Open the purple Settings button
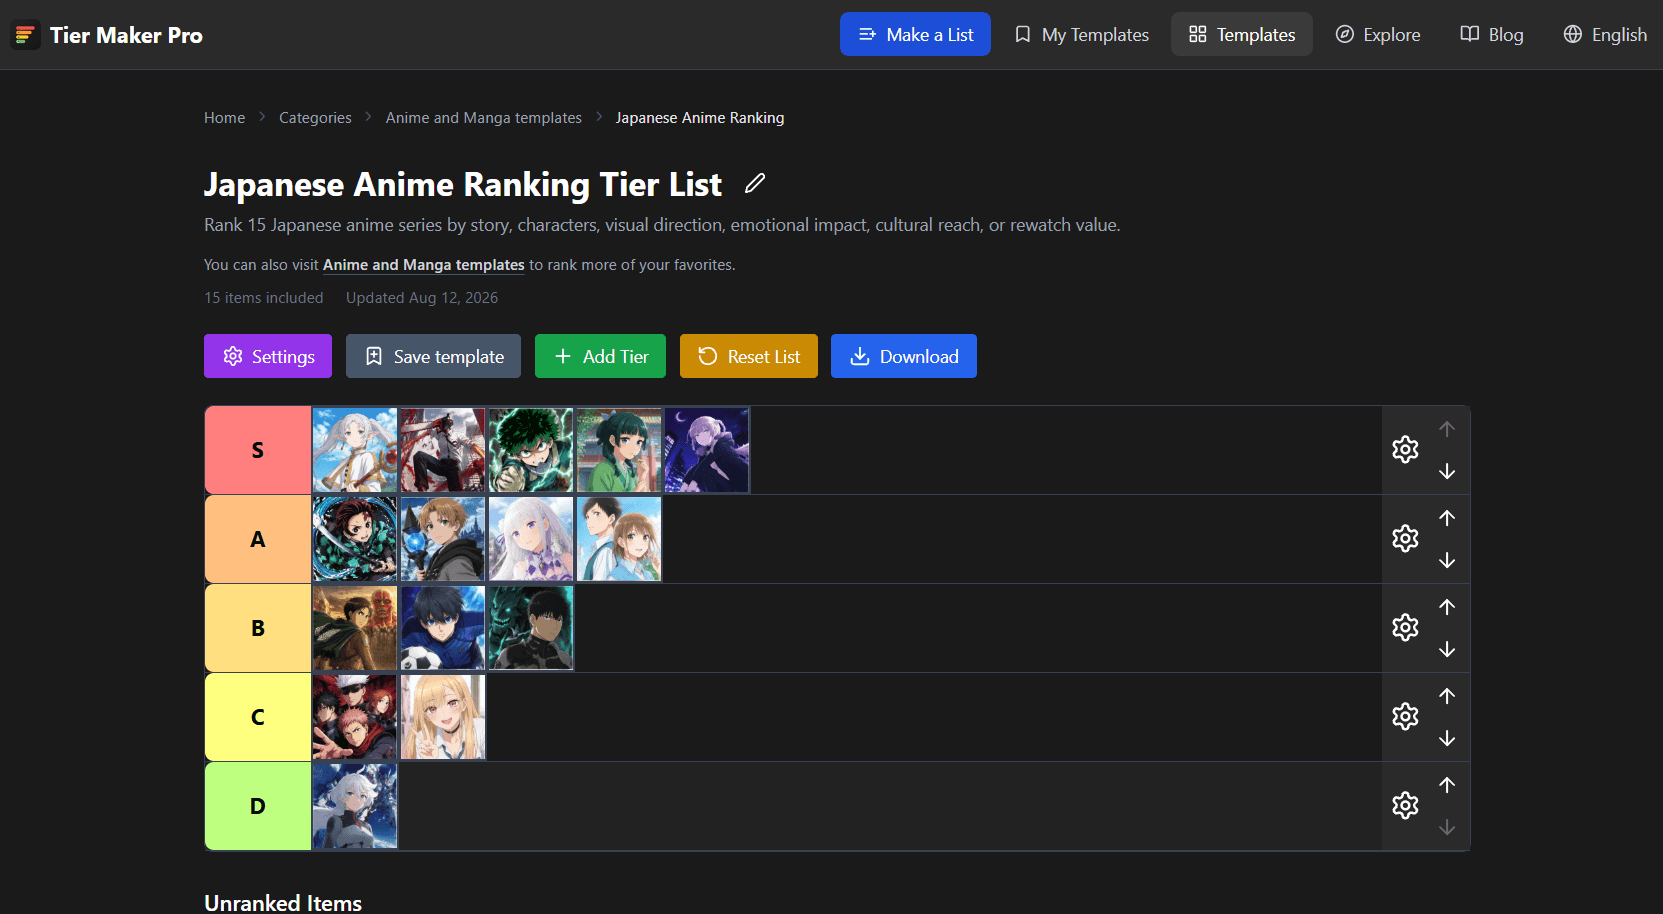Screen dimensions: 1663x914 coord(268,356)
